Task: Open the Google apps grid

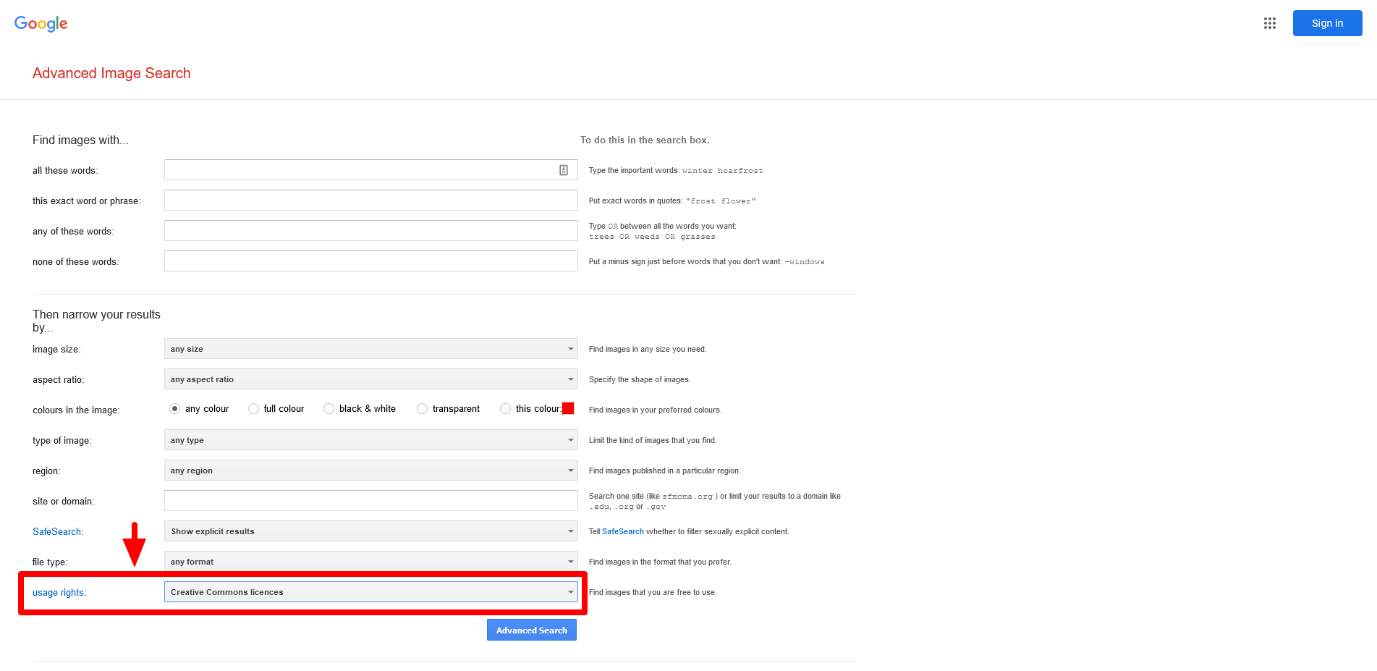Action: pyautogui.click(x=1270, y=24)
